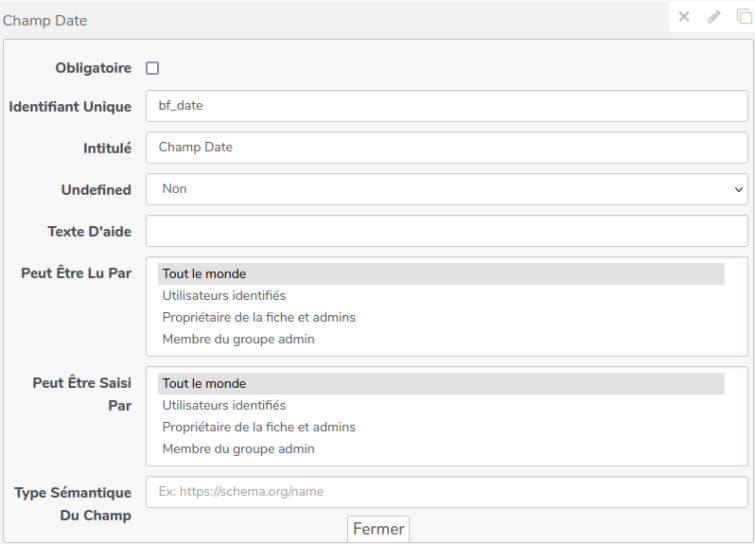Open the Undefined dropdown showing Non
The height and width of the screenshot is (544, 755).
pos(447,189)
